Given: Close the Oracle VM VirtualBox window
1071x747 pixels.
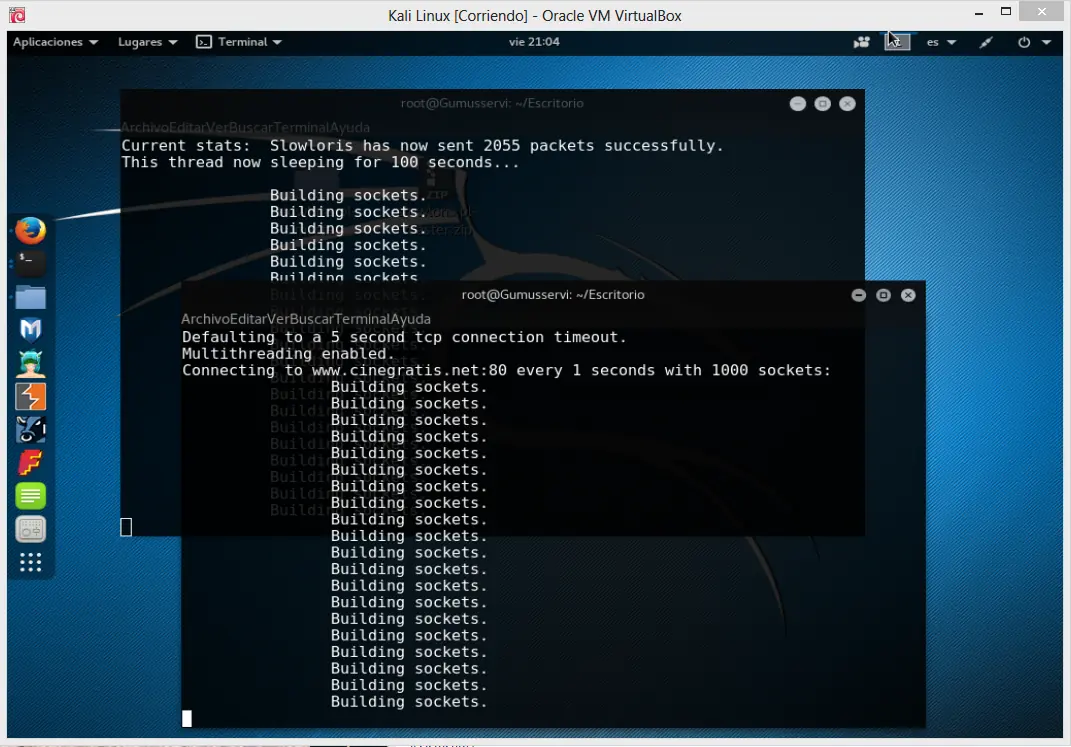Looking at the screenshot, I should pyautogui.click(x=1042, y=12).
